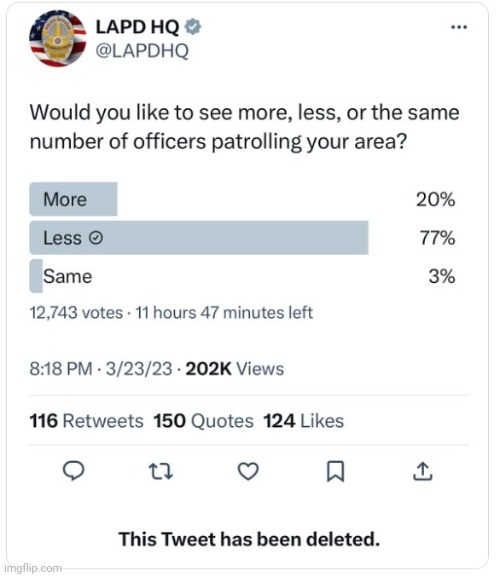Viewport: 500px width, 577px height.
Task: Click the share upload icon
Action: tap(422, 471)
